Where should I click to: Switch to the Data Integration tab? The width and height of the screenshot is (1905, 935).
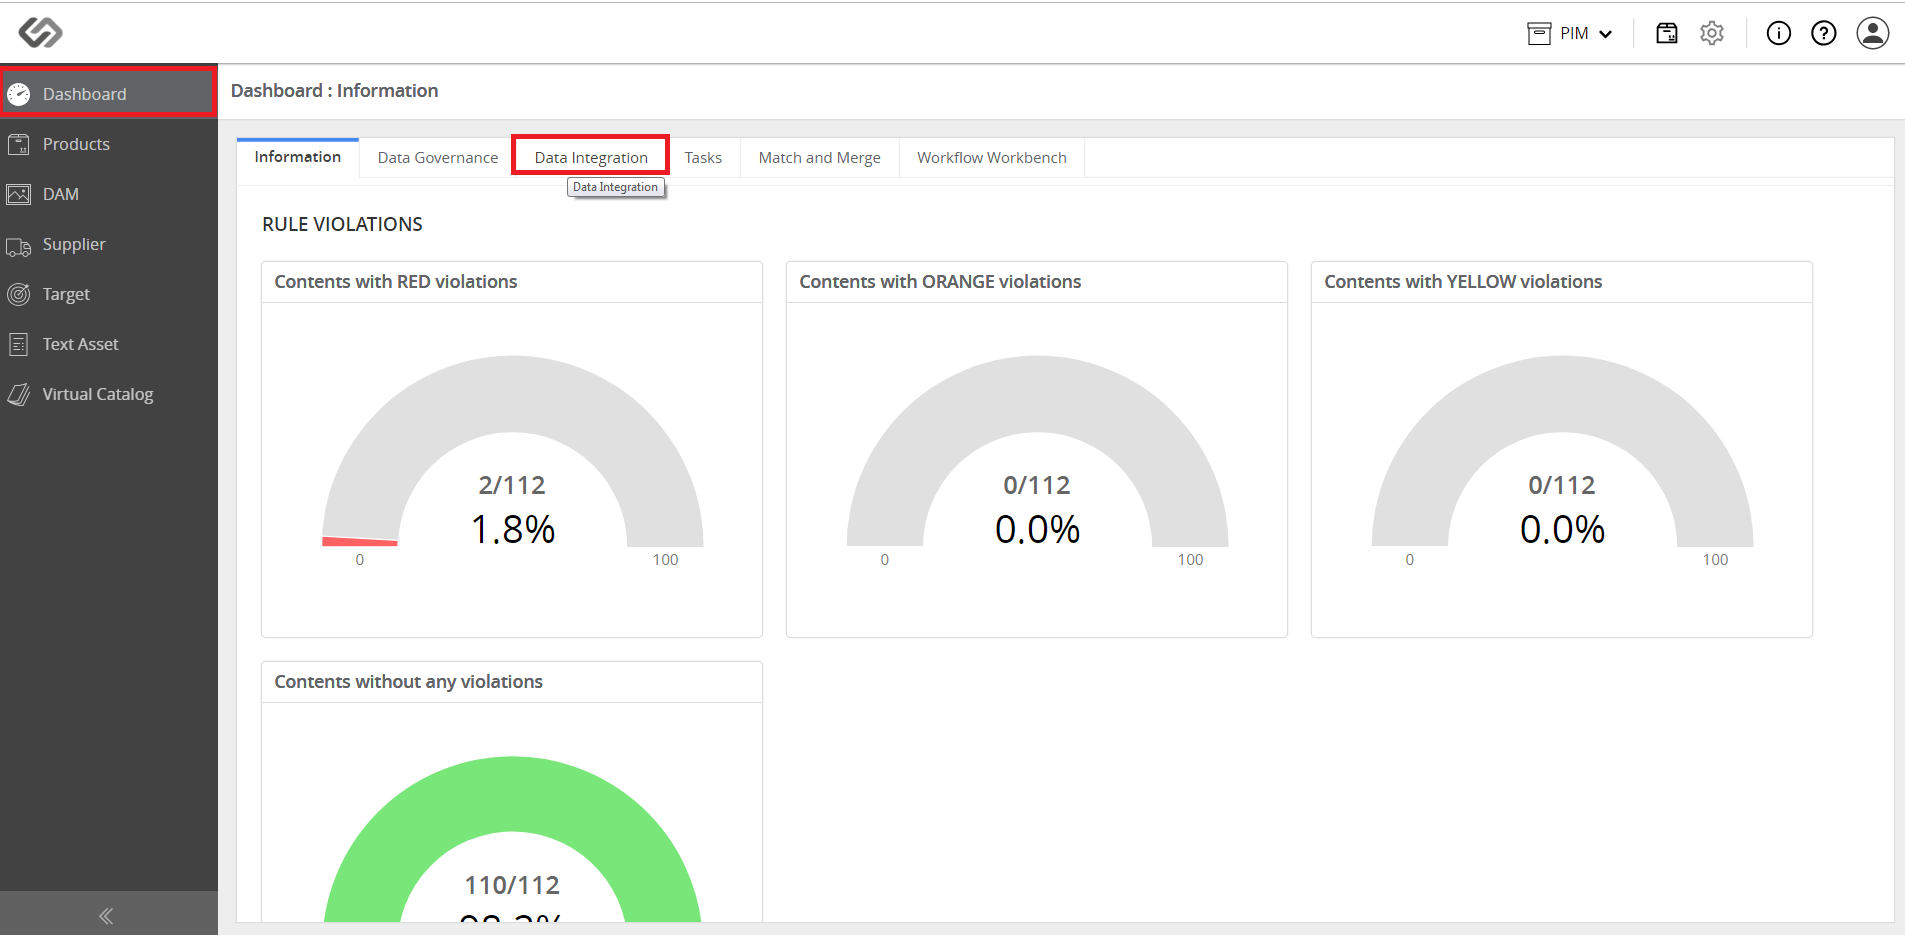point(591,157)
